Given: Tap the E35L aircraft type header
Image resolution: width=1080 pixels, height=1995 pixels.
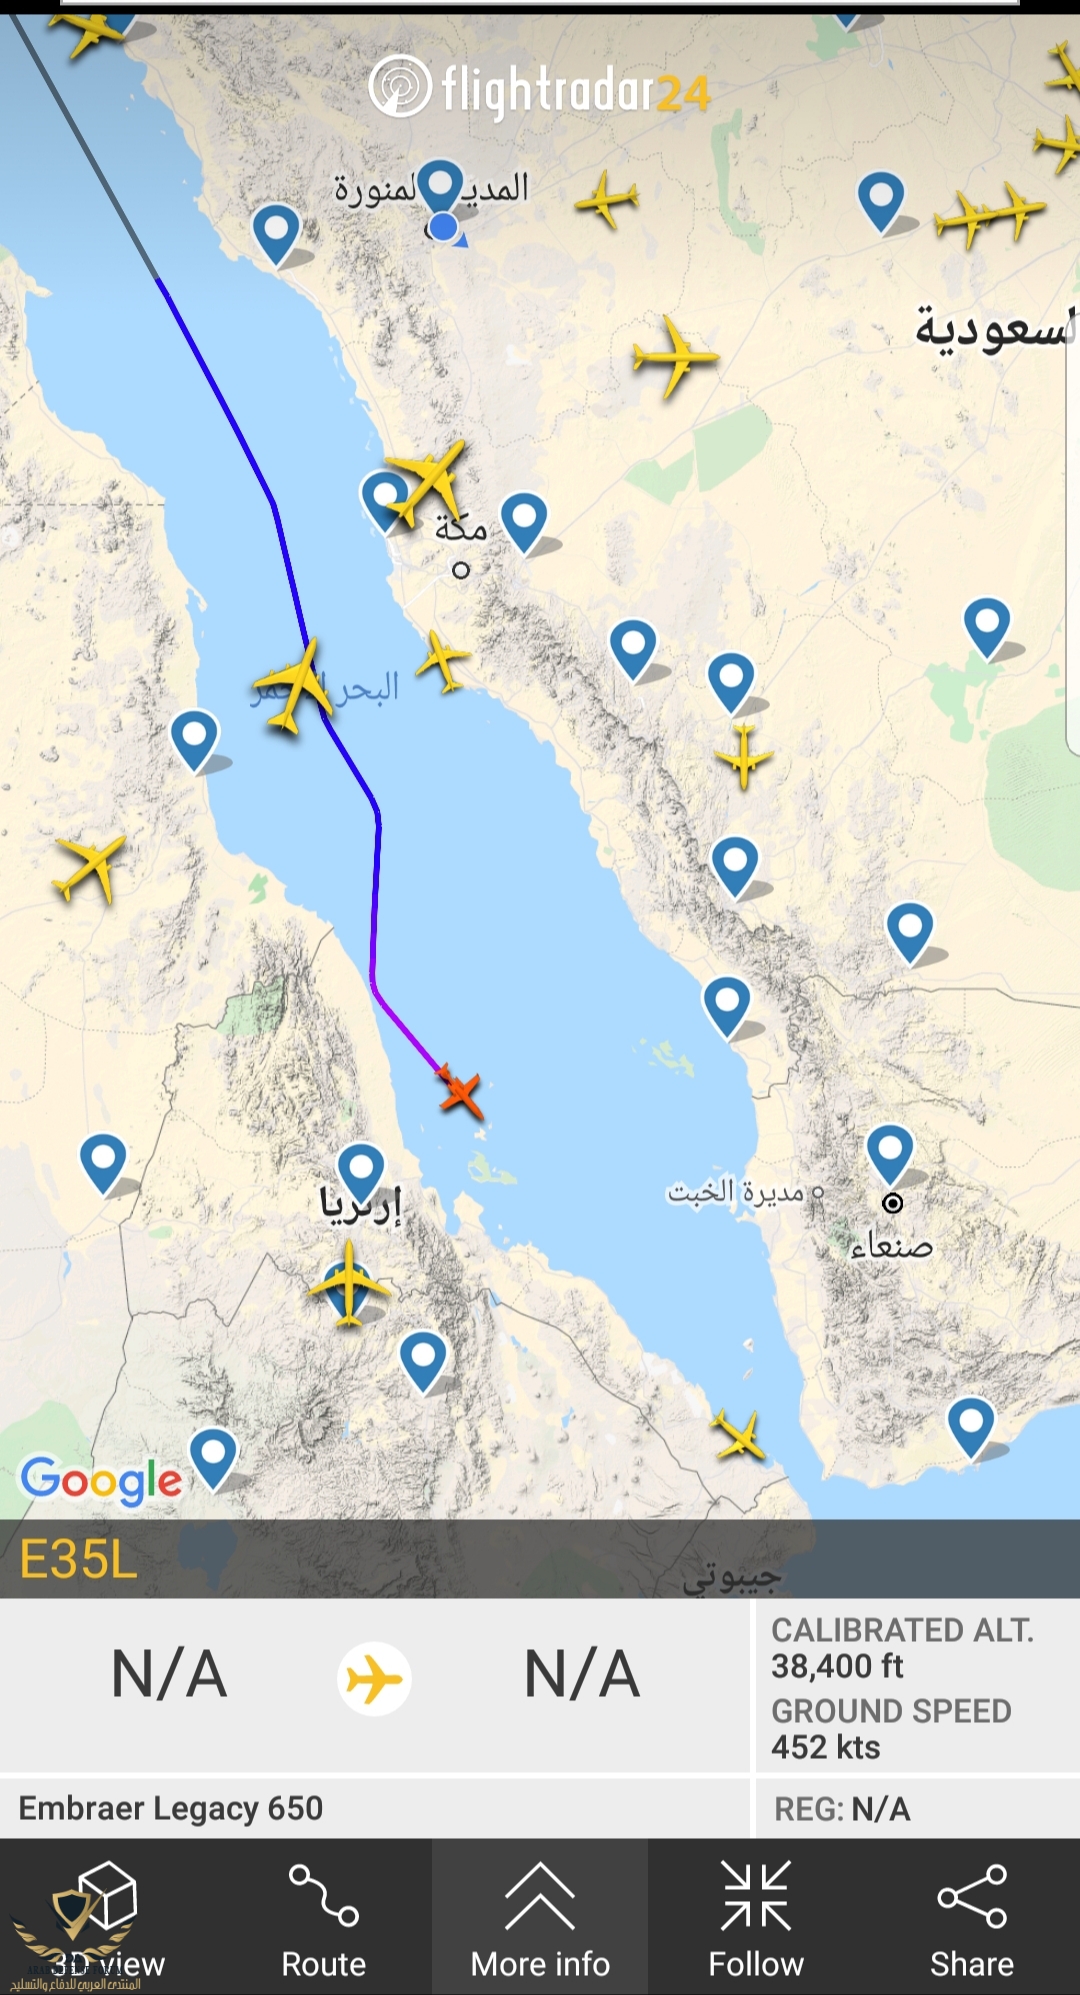Looking at the screenshot, I should [79, 1559].
